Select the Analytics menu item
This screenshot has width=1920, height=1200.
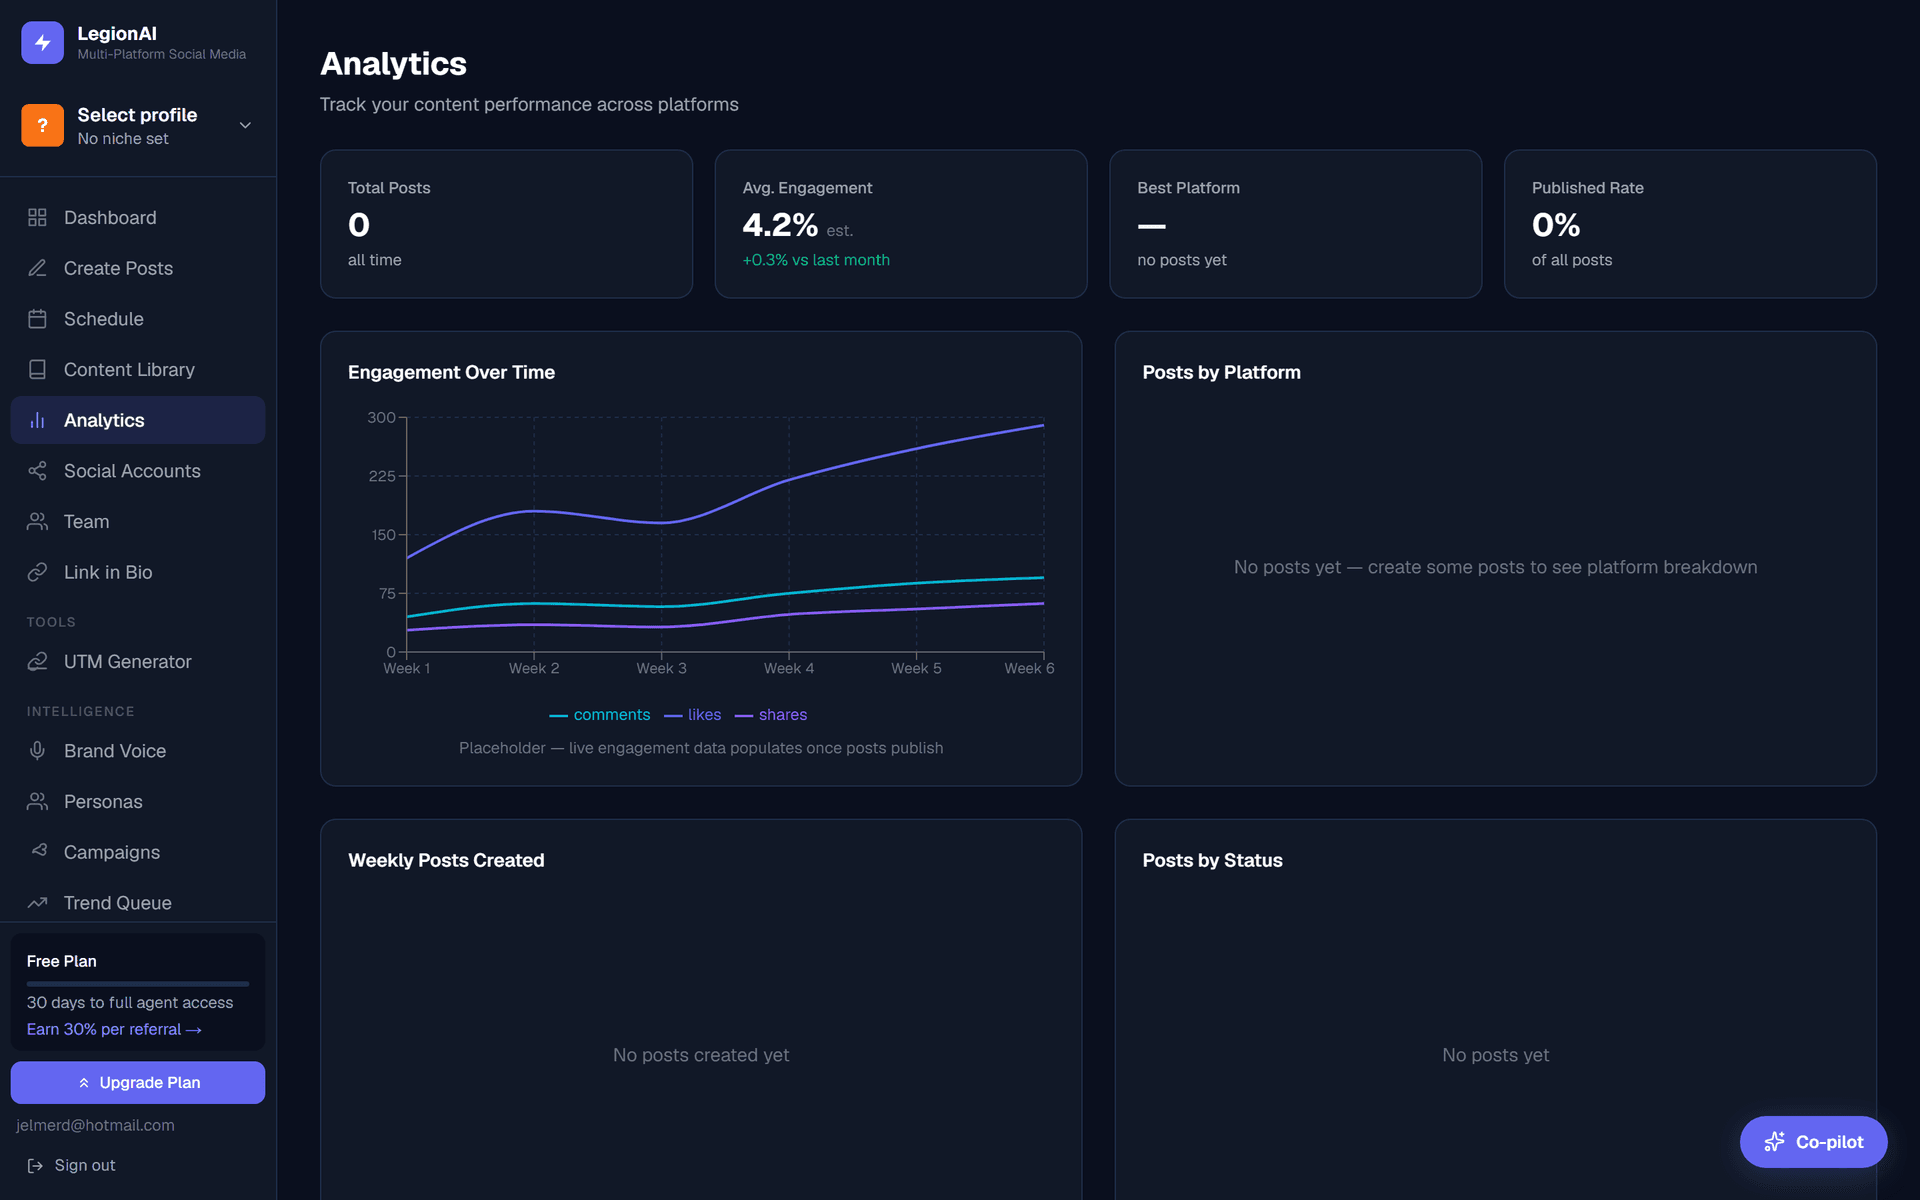point(138,420)
